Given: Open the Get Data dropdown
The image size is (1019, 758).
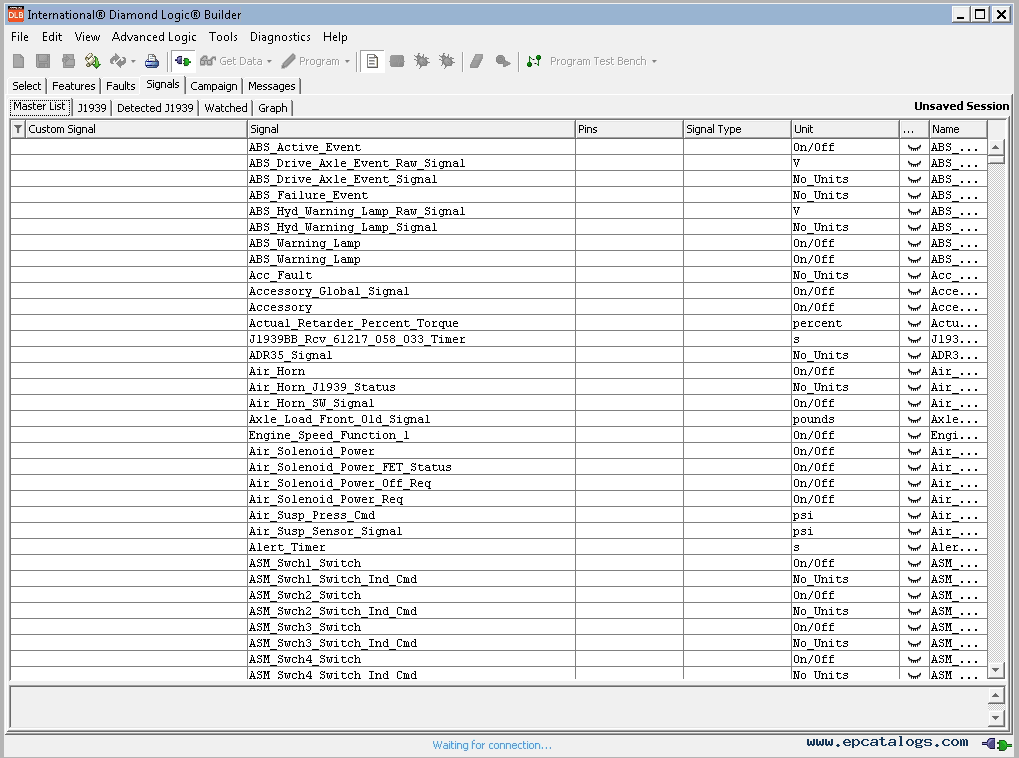Looking at the screenshot, I should tap(269, 62).
